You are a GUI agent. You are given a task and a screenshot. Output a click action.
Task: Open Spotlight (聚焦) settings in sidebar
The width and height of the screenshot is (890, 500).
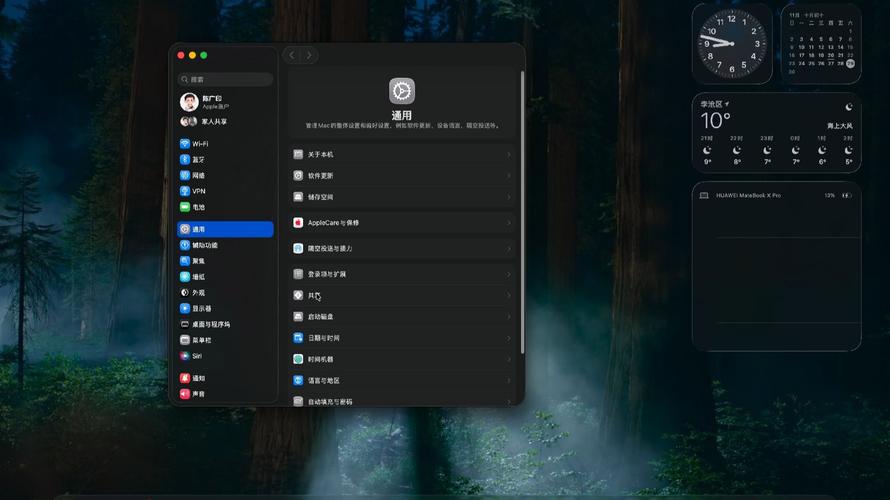click(x=225, y=261)
